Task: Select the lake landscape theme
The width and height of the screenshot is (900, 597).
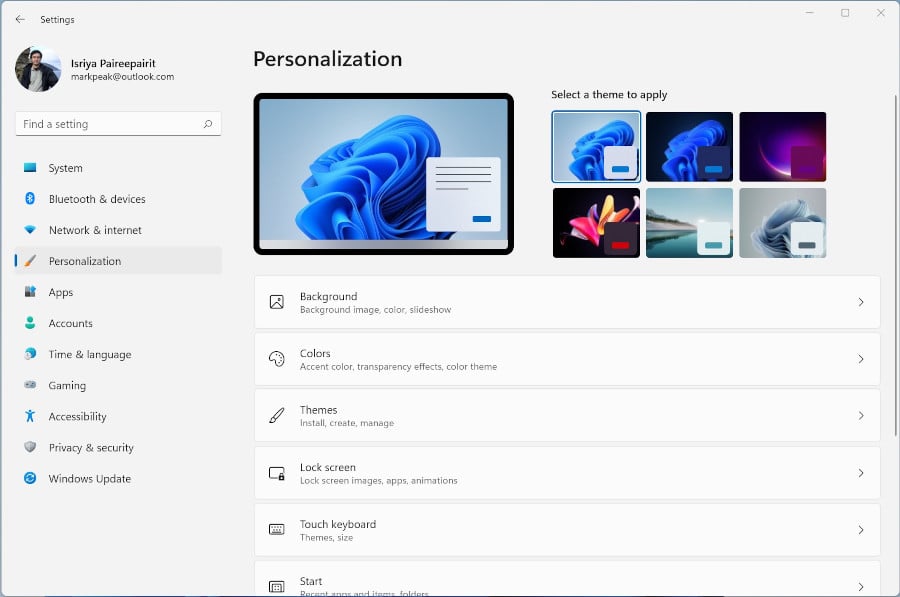Action: pyautogui.click(x=689, y=223)
